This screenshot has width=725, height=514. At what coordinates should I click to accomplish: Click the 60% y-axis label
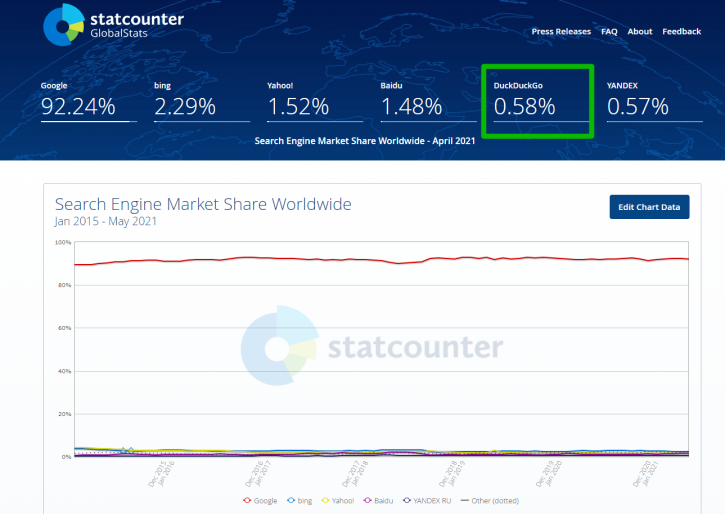[x=64, y=328]
